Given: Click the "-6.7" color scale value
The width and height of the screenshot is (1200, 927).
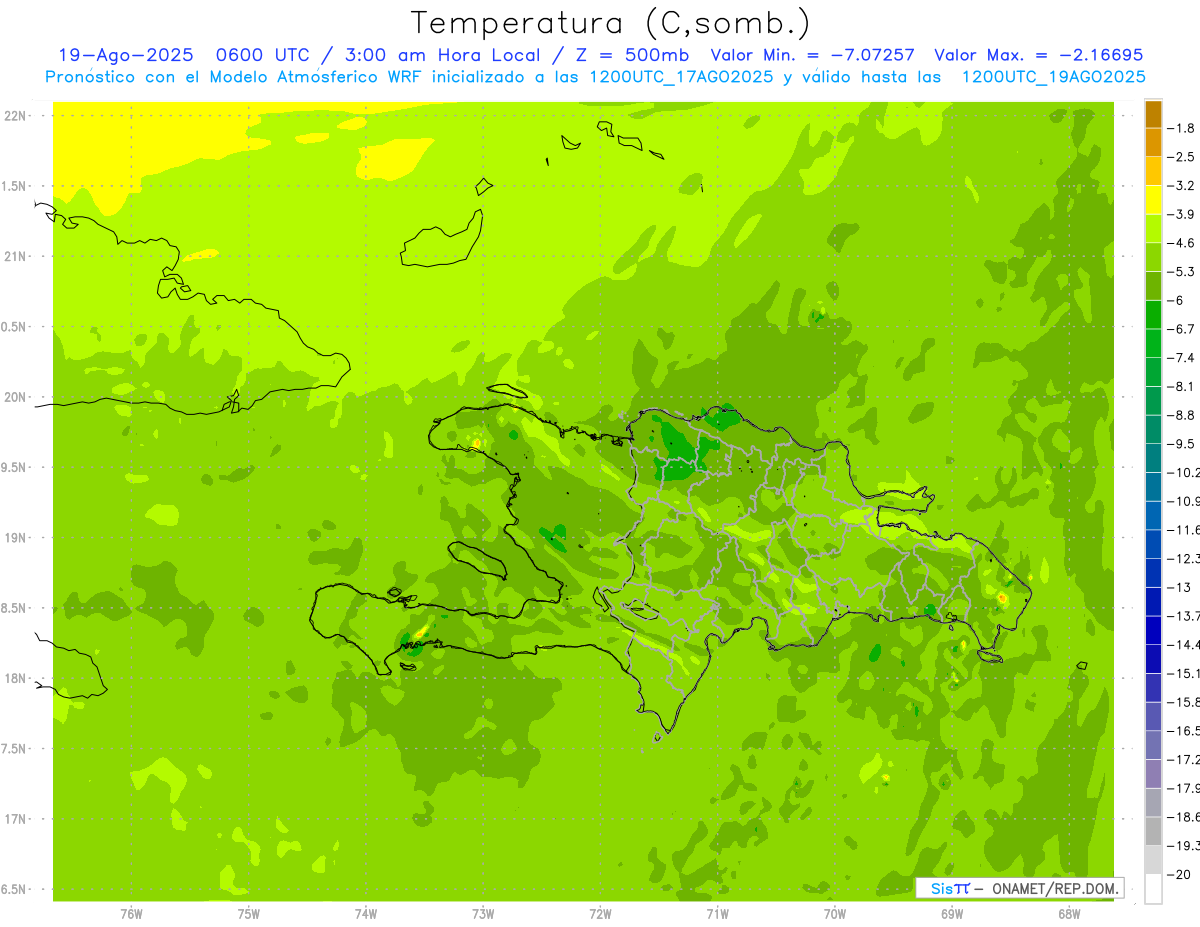Looking at the screenshot, I should click(x=1181, y=329).
